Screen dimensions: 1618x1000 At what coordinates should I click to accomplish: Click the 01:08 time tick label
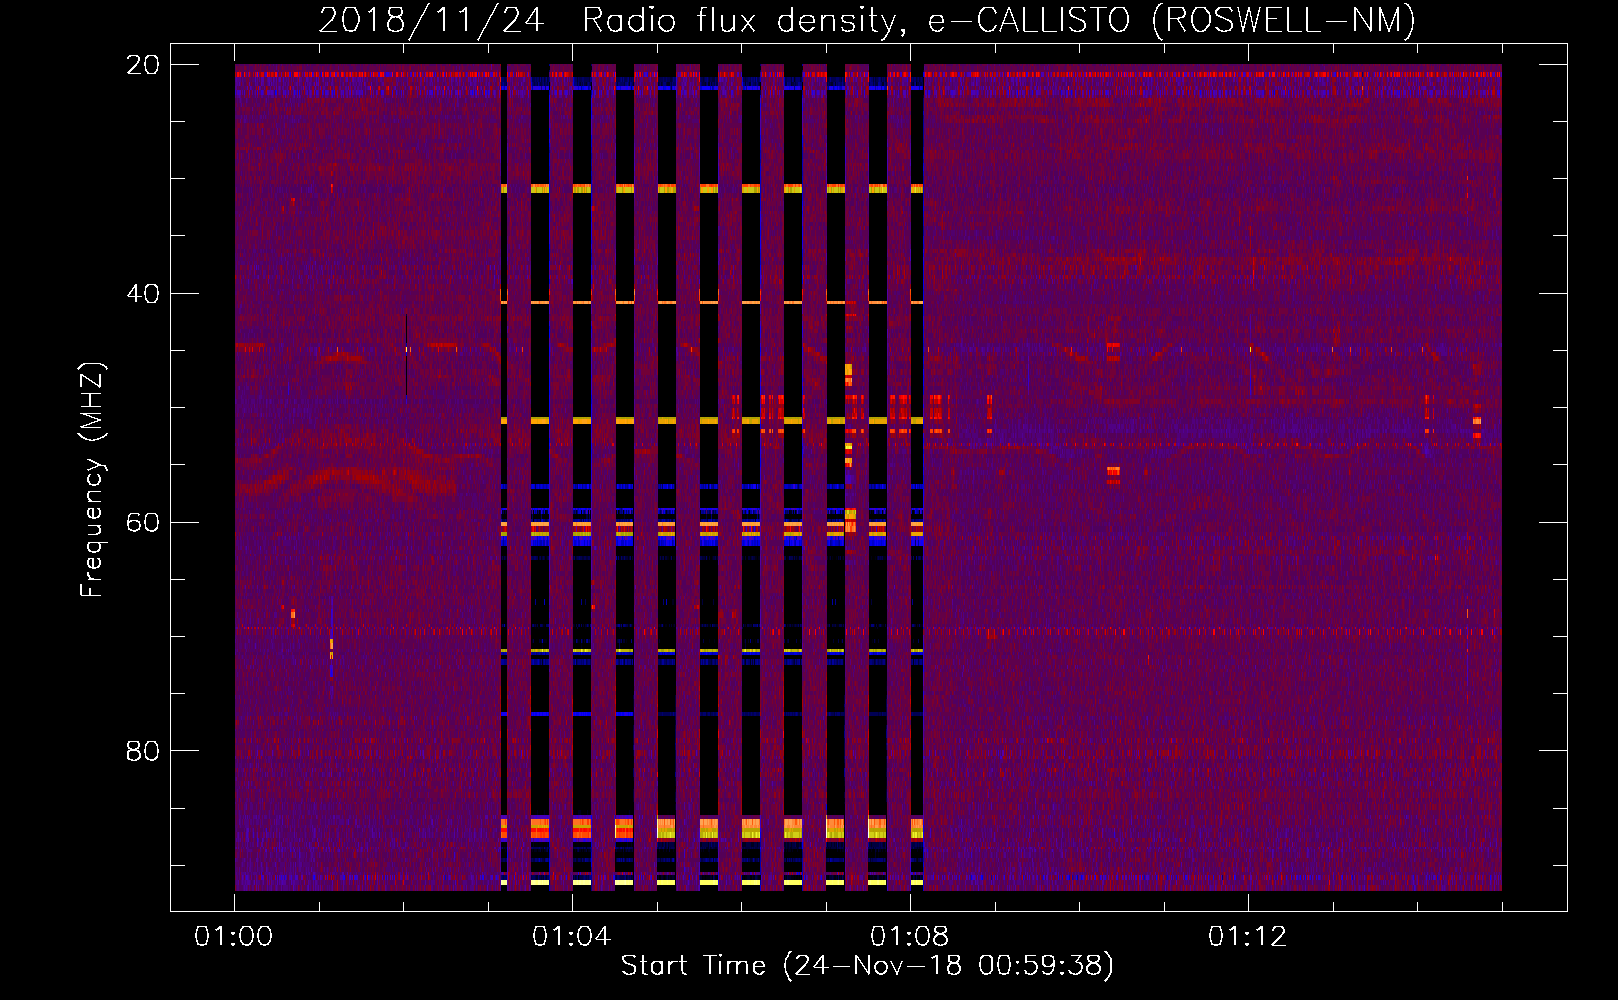click(x=909, y=936)
